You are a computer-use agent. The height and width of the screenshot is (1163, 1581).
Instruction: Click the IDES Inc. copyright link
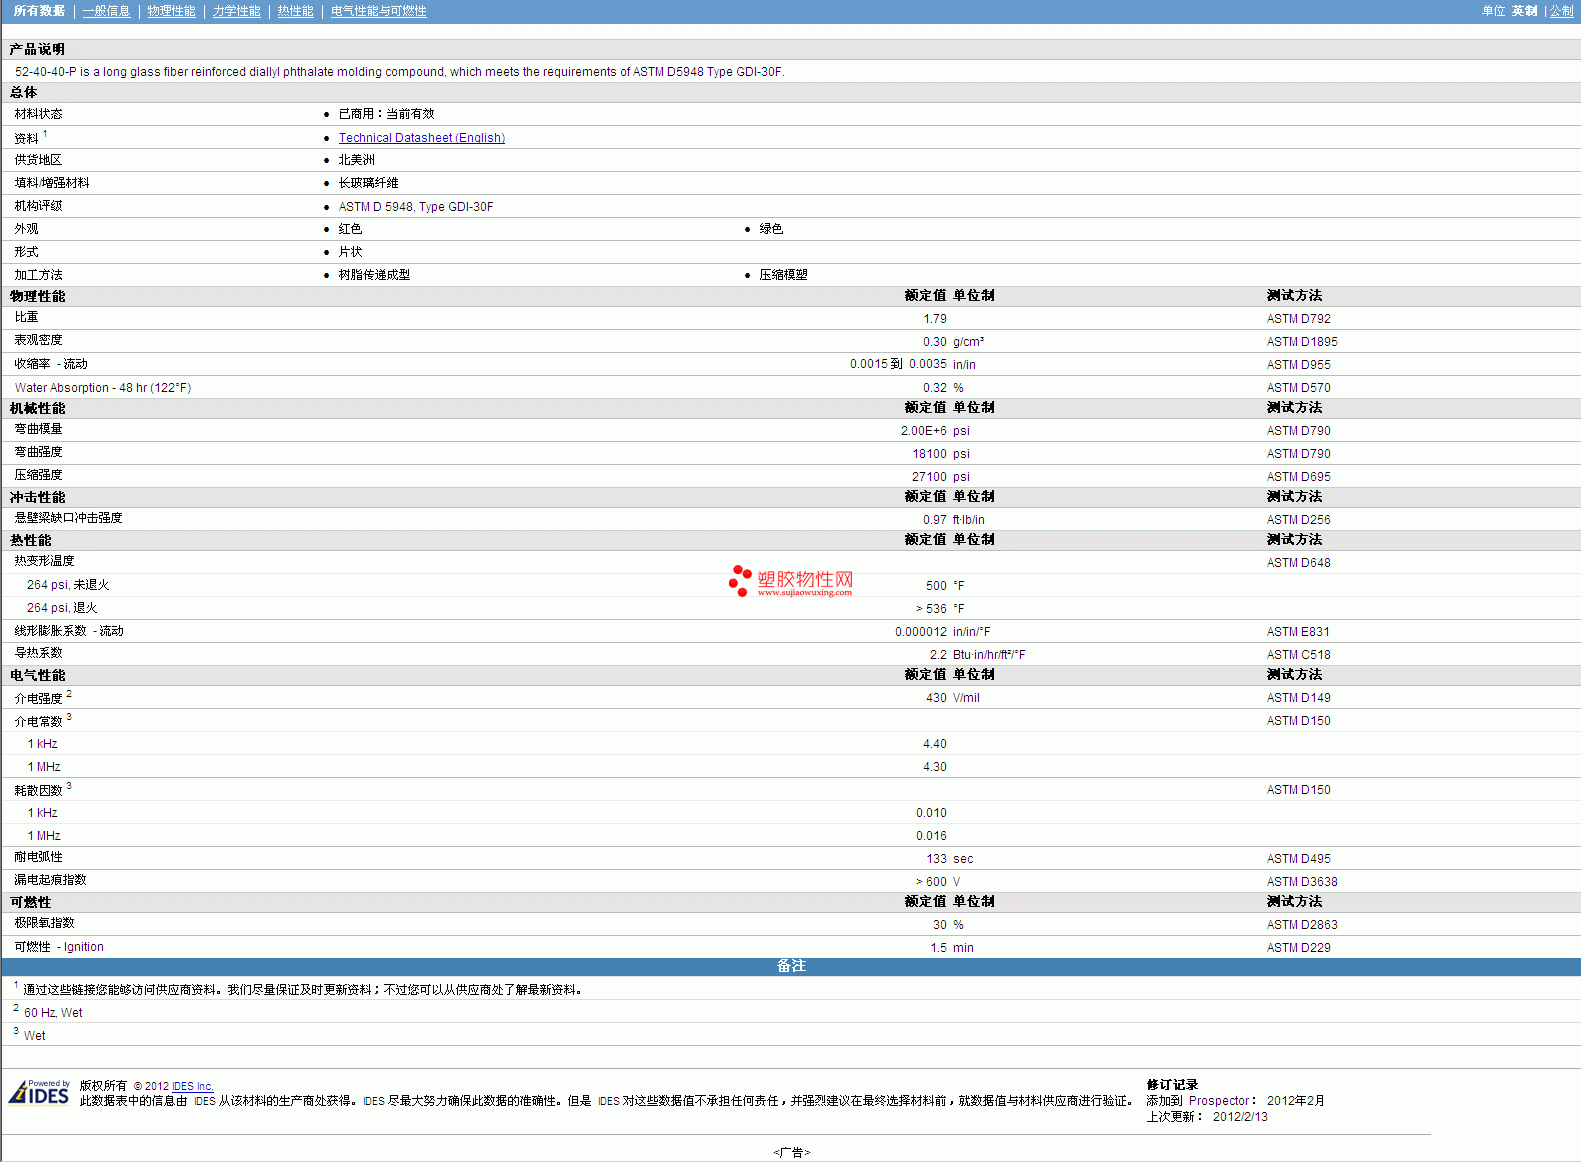[192, 1086]
